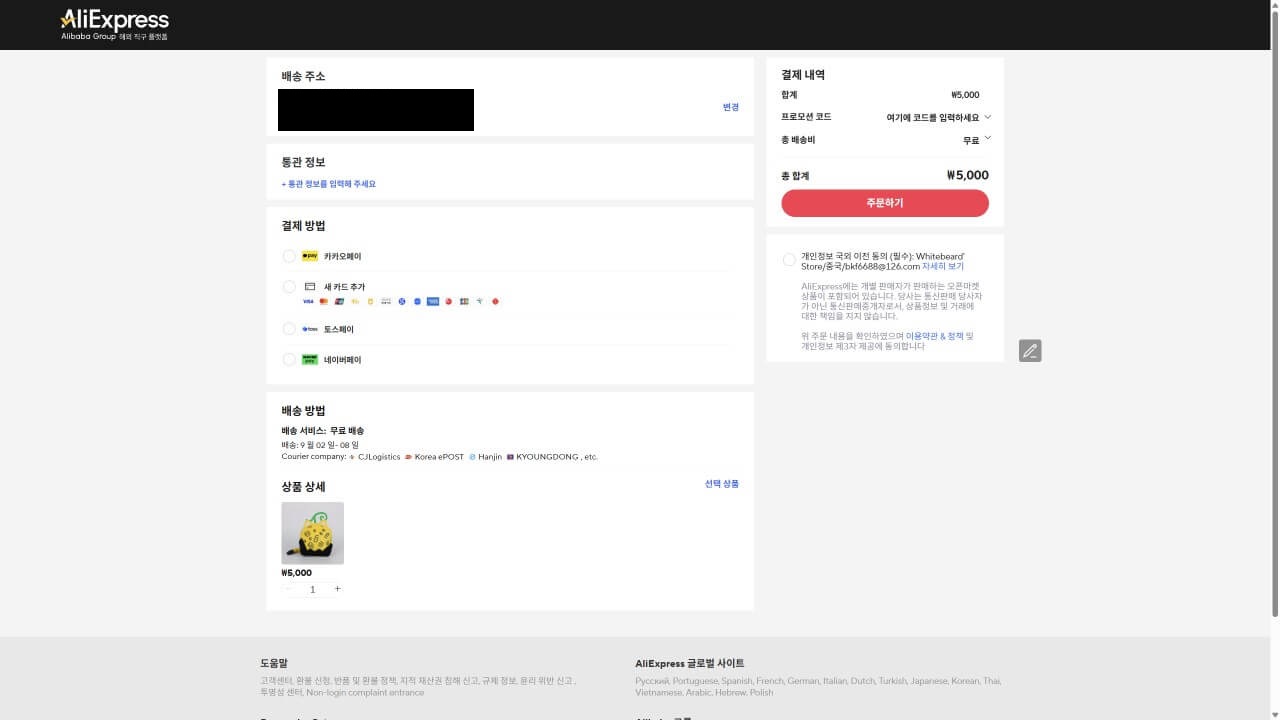
Task: Open the 고객센터 footer link
Action: click(x=275, y=681)
